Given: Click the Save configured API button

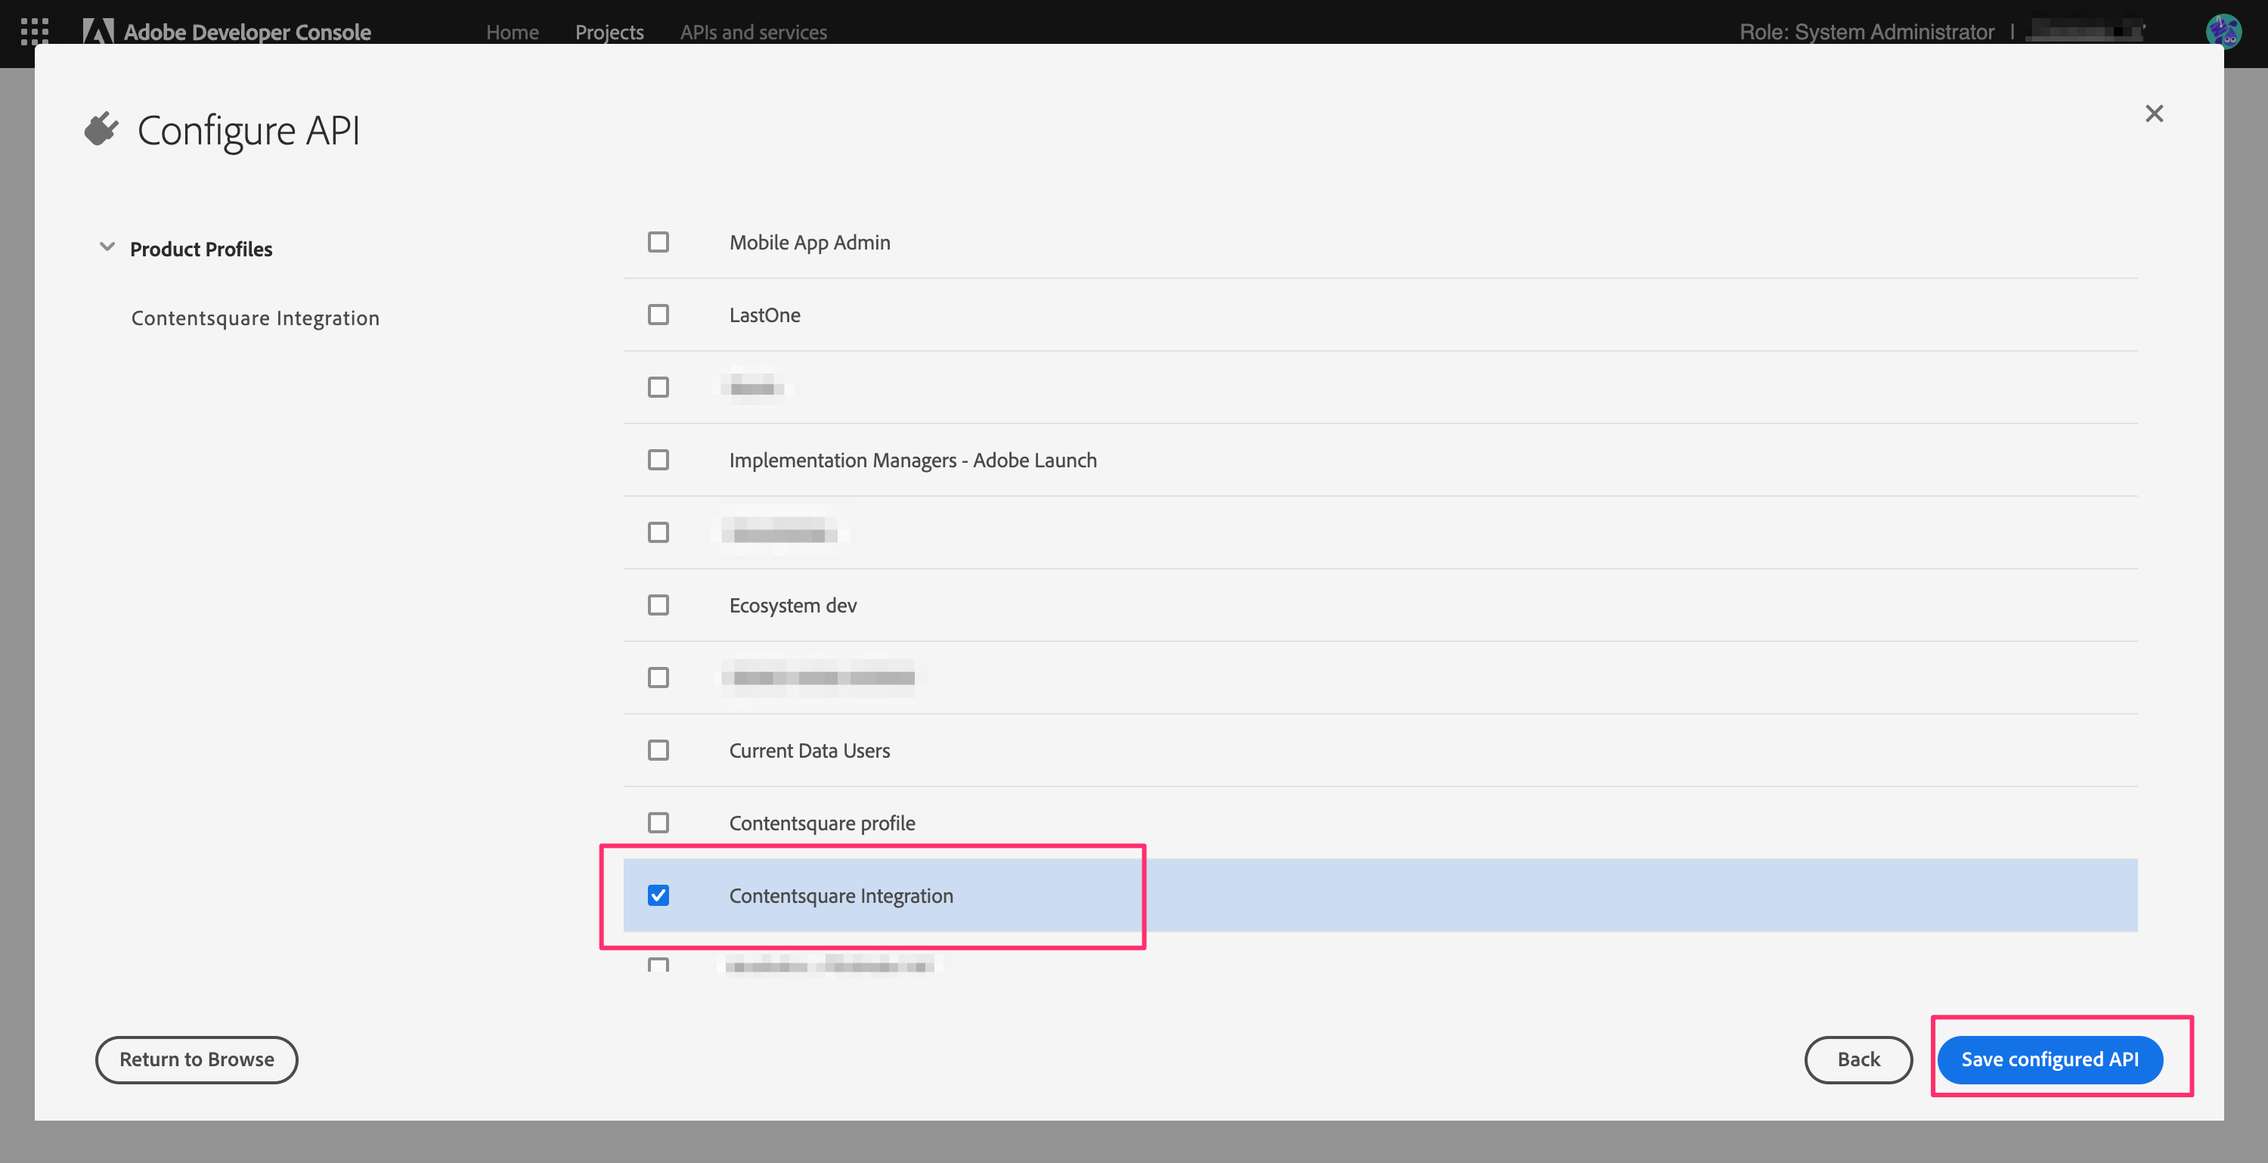Looking at the screenshot, I should click(x=2050, y=1059).
